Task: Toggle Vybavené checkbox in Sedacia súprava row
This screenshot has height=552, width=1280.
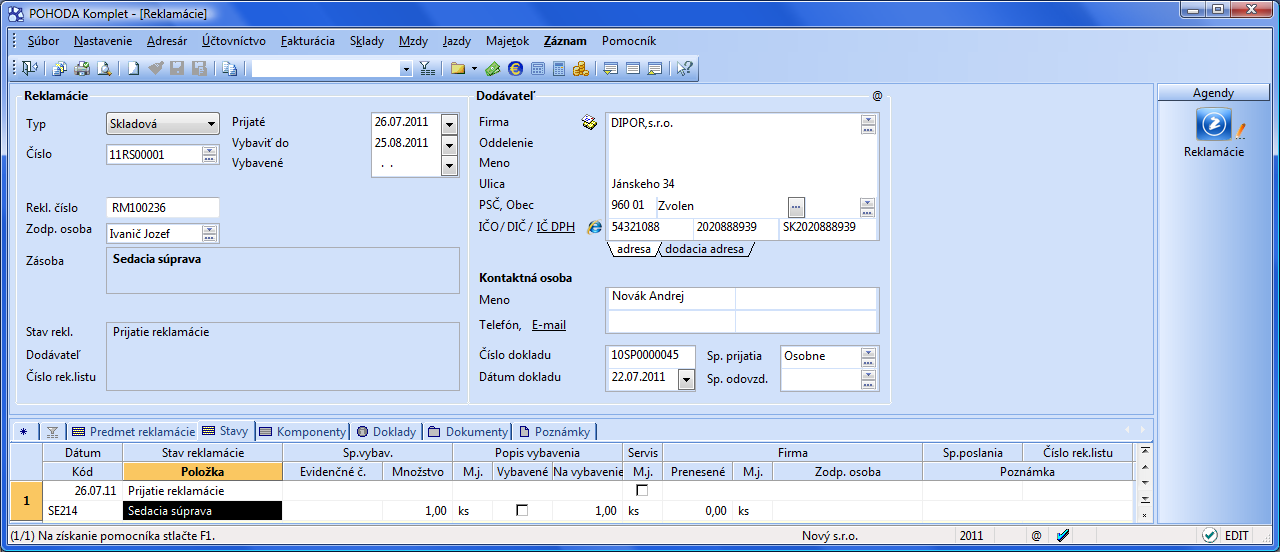Action: tap(521, 510)
